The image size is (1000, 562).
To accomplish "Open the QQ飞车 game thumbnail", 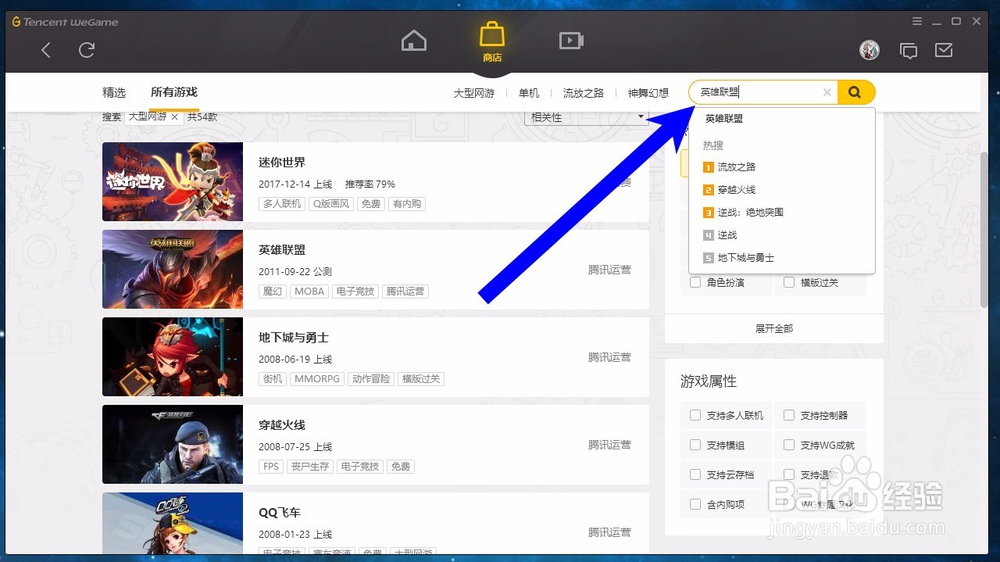I will pos(172,523).
